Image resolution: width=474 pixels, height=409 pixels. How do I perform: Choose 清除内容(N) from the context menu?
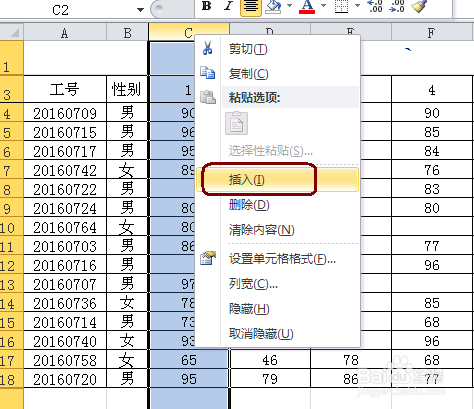pyautogui.click(x=278, y=230)
